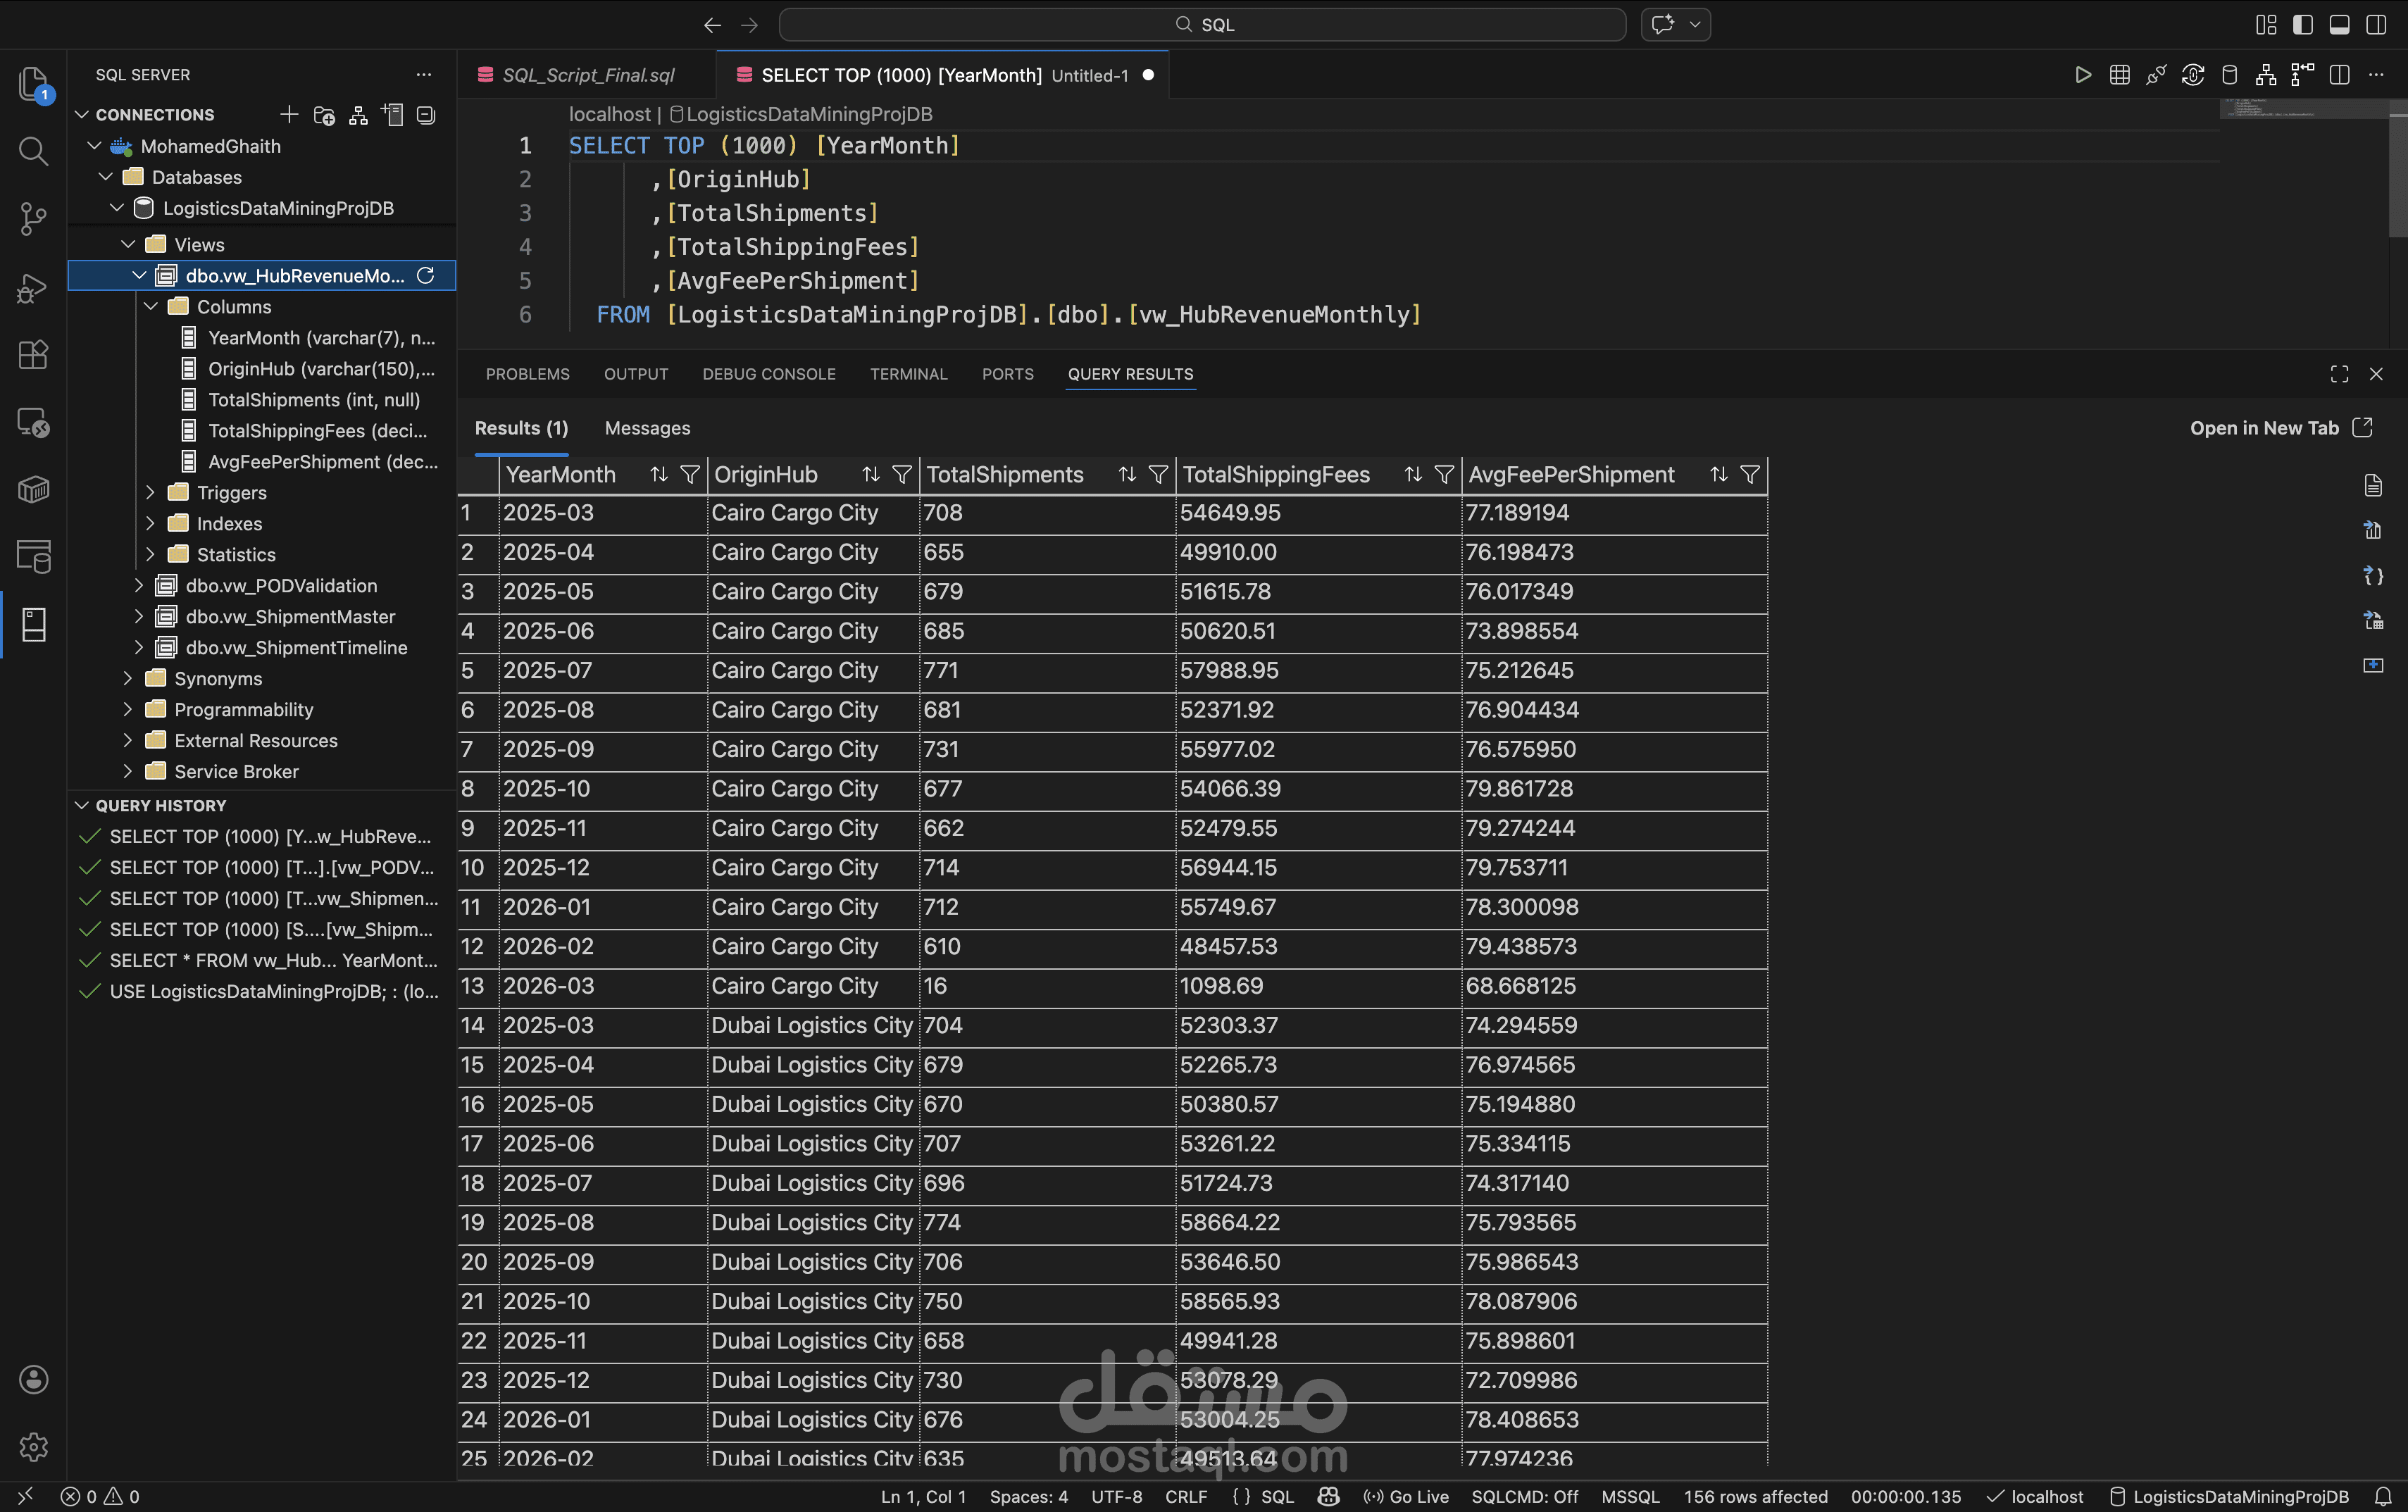Expand the dbo.vw_PODValidation view
Screen dimensions: 2408x1512
click(x=139, y=585)
